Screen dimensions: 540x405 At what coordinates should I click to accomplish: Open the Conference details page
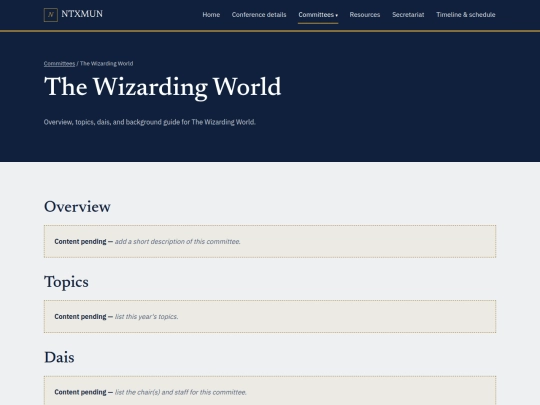point(259,15)
